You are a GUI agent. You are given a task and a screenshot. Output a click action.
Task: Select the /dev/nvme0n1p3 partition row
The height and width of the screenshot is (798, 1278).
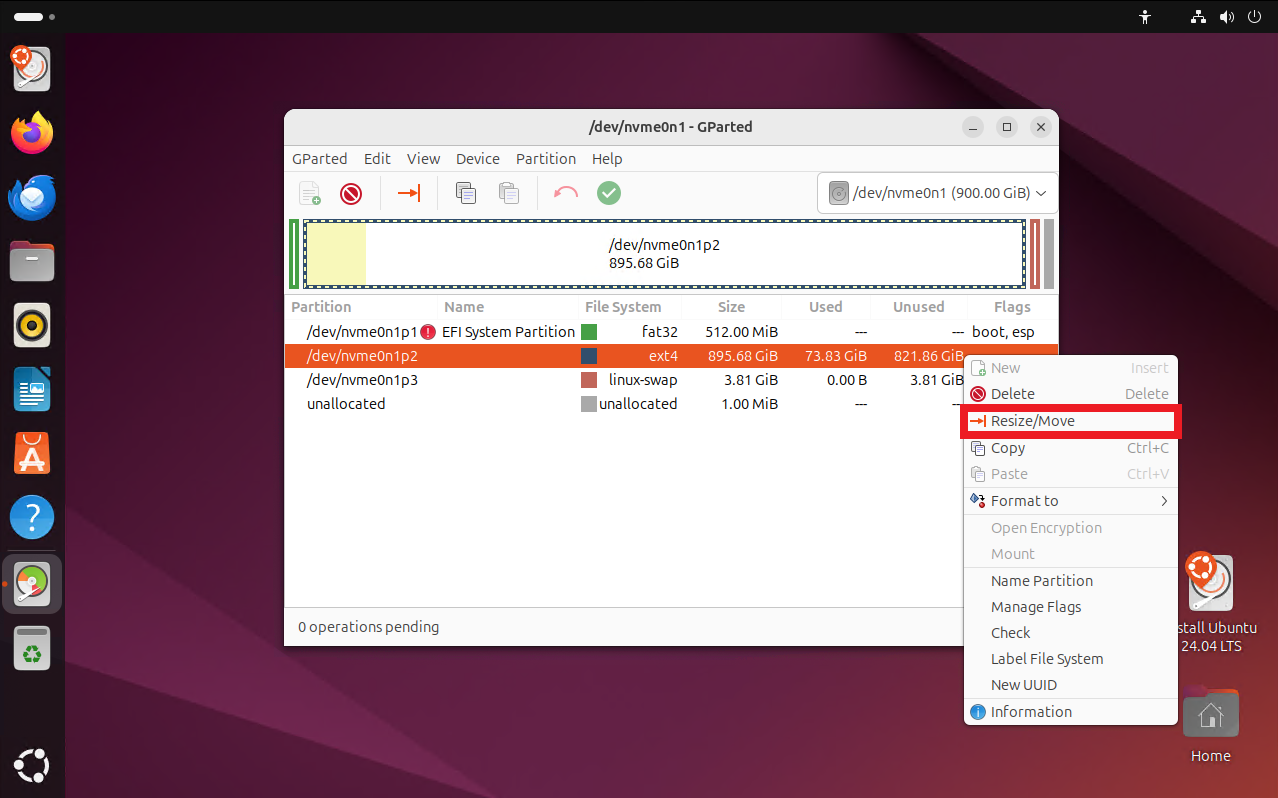click(671, 380)
